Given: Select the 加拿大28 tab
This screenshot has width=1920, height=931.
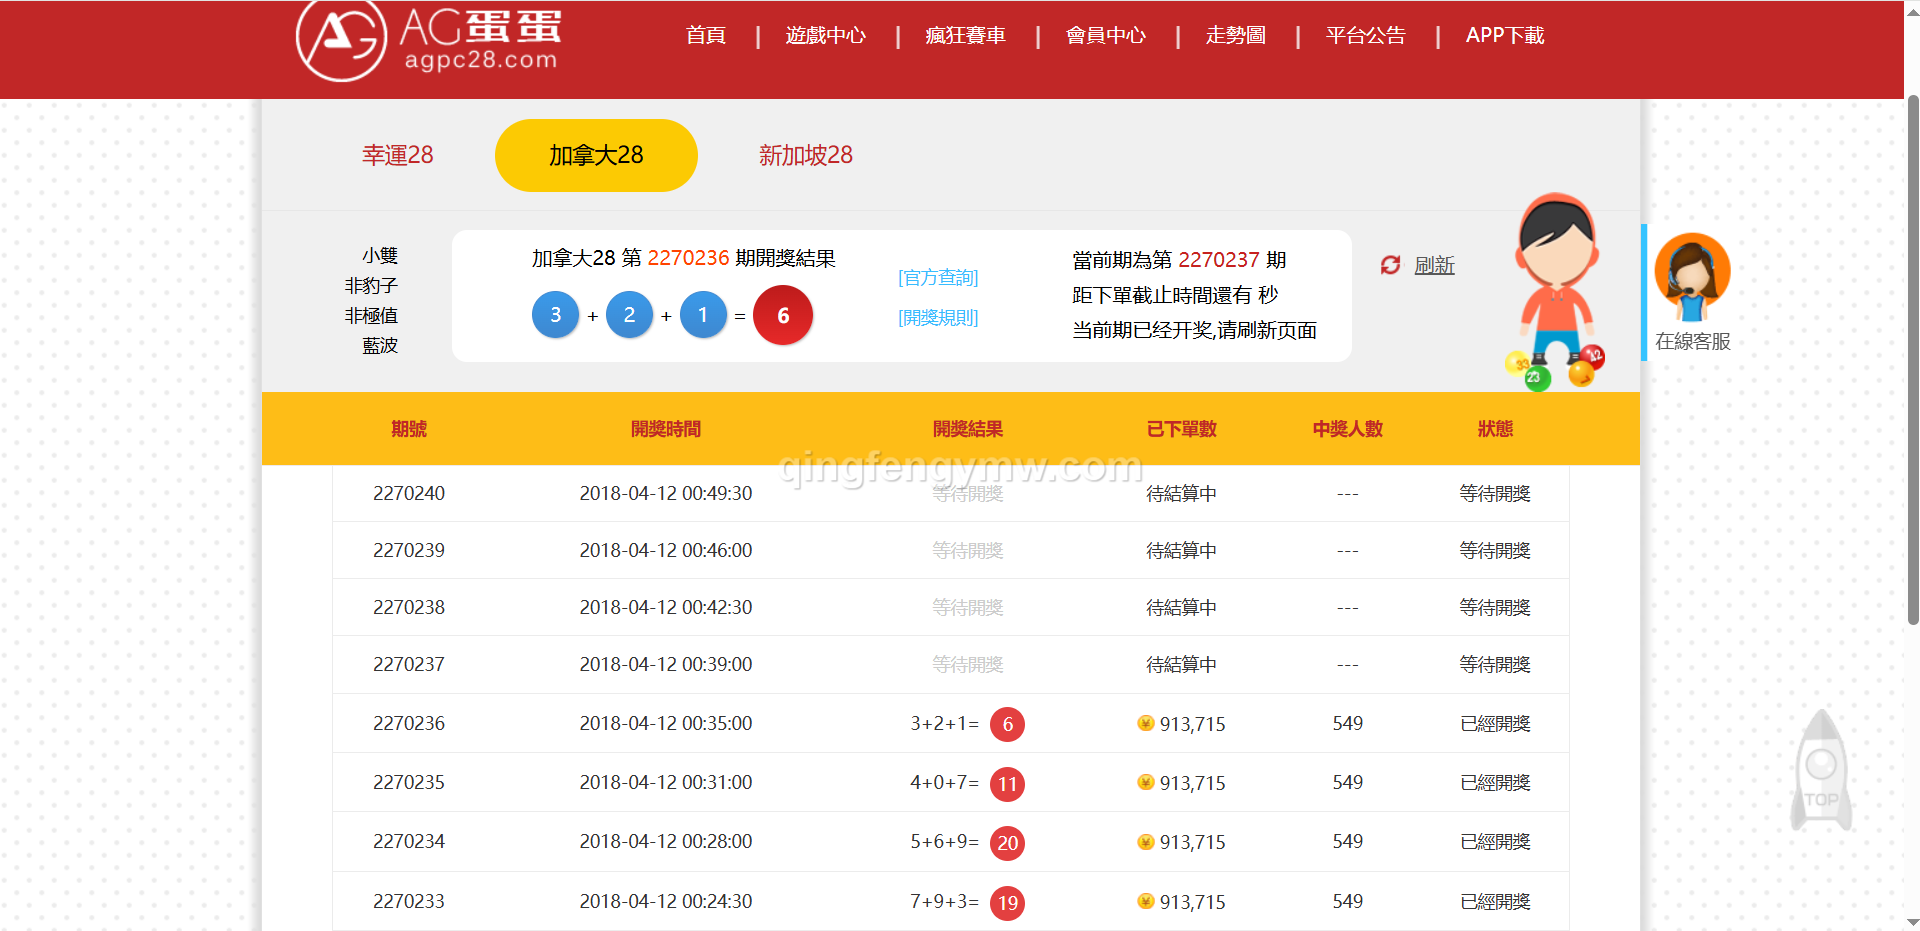Looking at the screenshot, I should (x=596, y=155).
